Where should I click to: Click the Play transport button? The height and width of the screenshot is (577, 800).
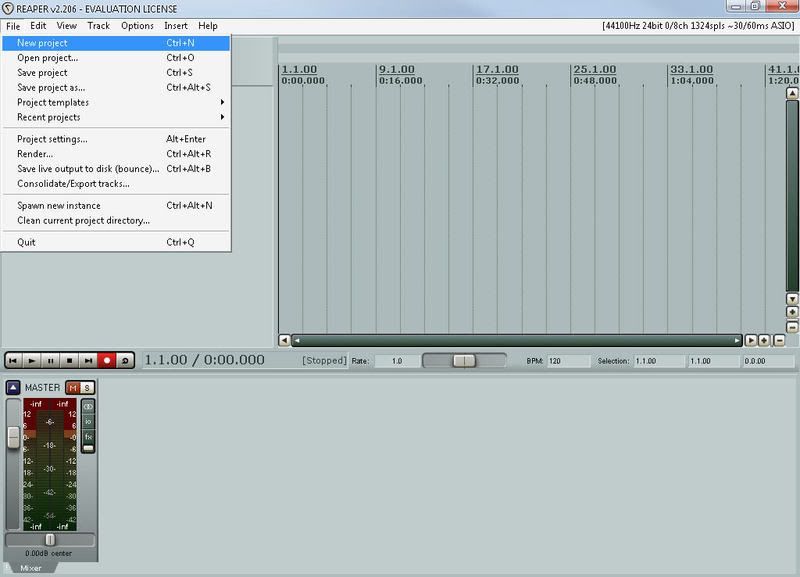[x=32, y=360]
